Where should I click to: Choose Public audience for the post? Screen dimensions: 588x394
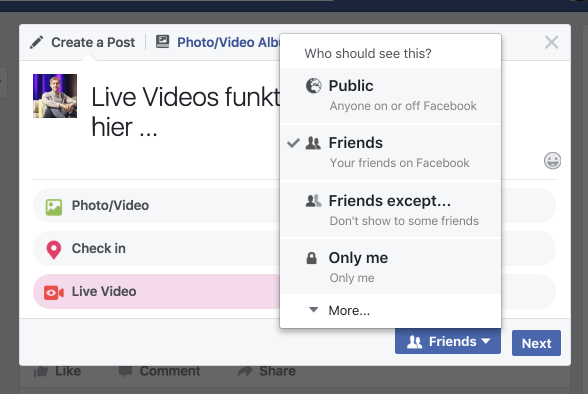click(390, 95)
